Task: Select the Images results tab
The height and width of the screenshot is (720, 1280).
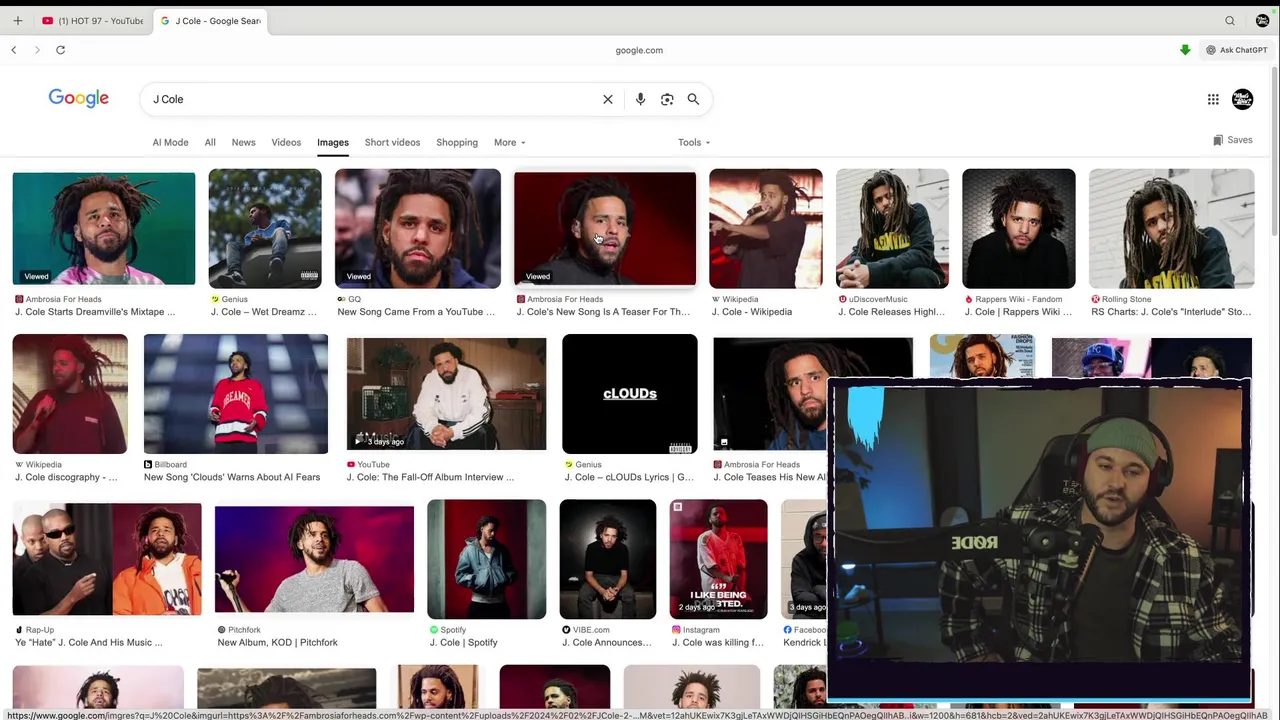Action: click(x=333, y=142)
